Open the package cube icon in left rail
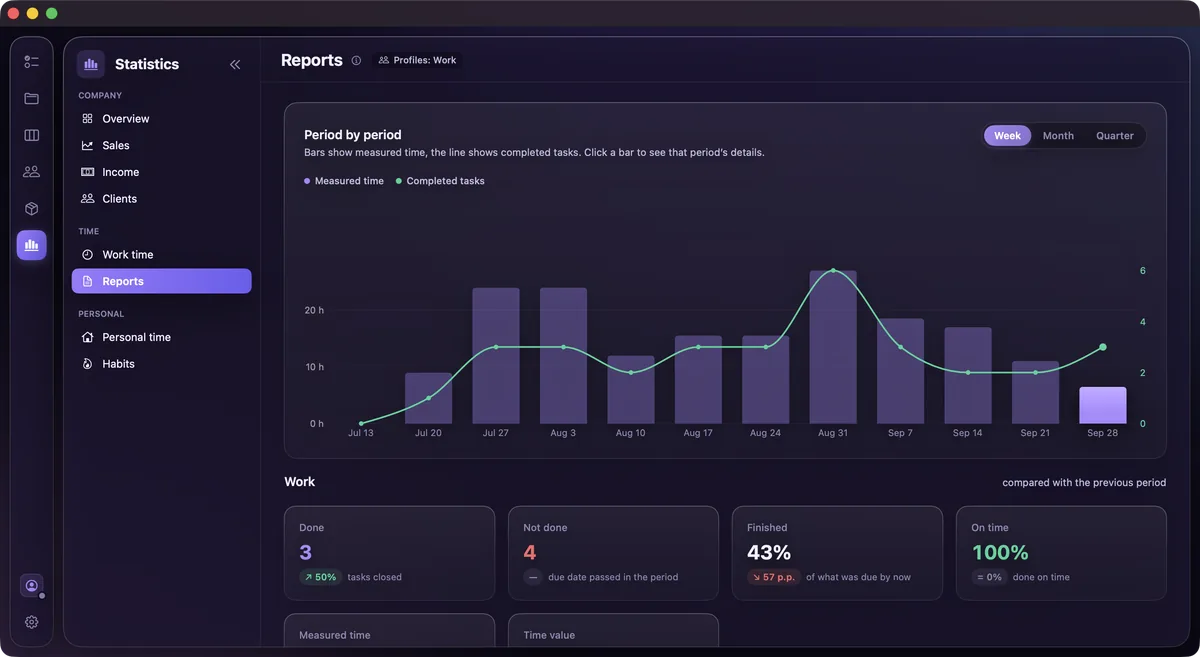Screen dimensions: 1200x657 tap(31, 209)
